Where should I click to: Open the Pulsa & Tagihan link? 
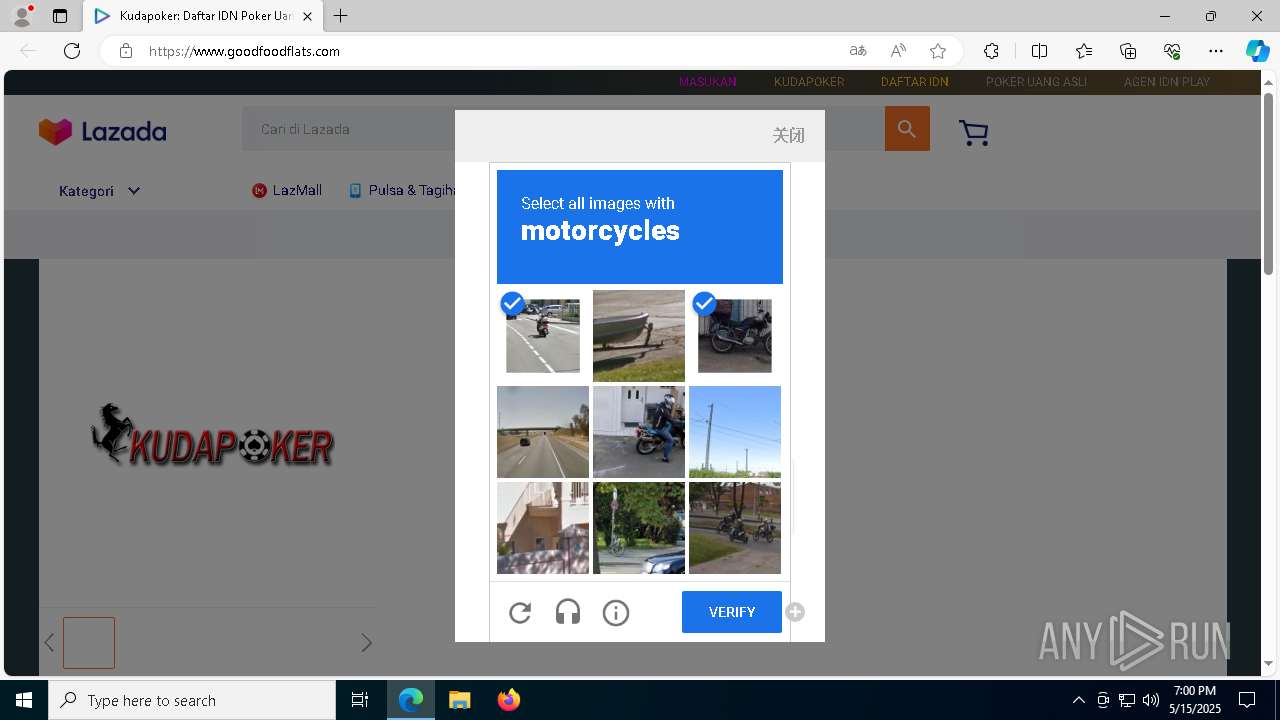tap(403, 190)
